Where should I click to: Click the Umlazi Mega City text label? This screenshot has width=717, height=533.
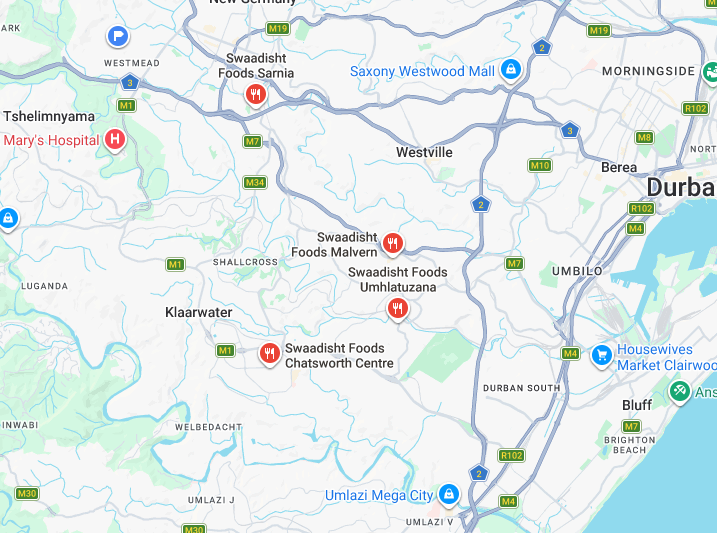coord(379,496)
